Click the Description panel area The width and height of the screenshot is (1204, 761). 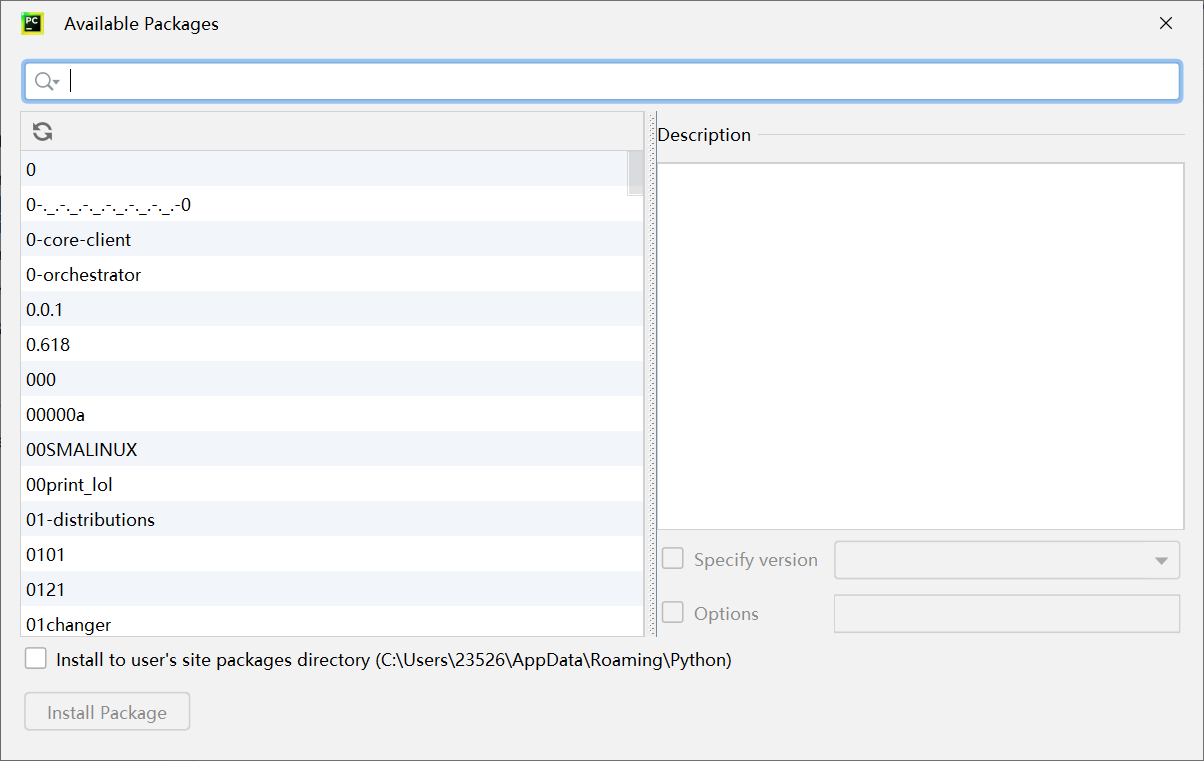918,345
